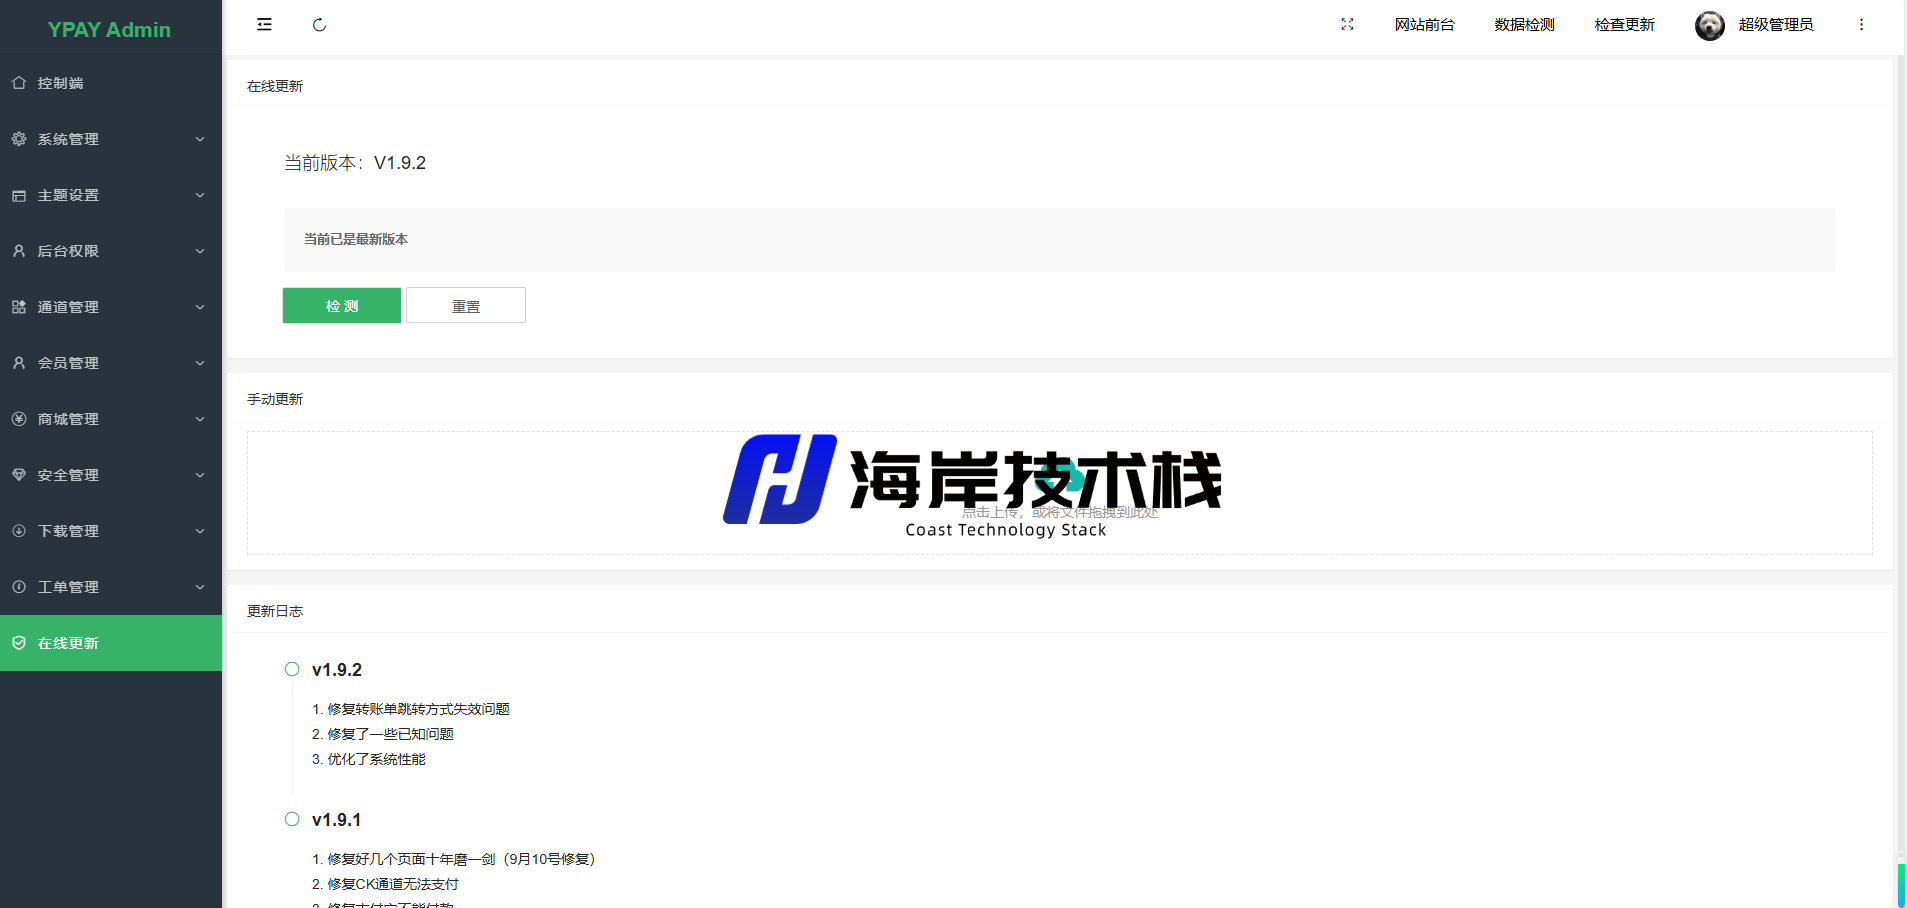
Task: Toggle fullscreen mode icon
Action: (1347, 25)
